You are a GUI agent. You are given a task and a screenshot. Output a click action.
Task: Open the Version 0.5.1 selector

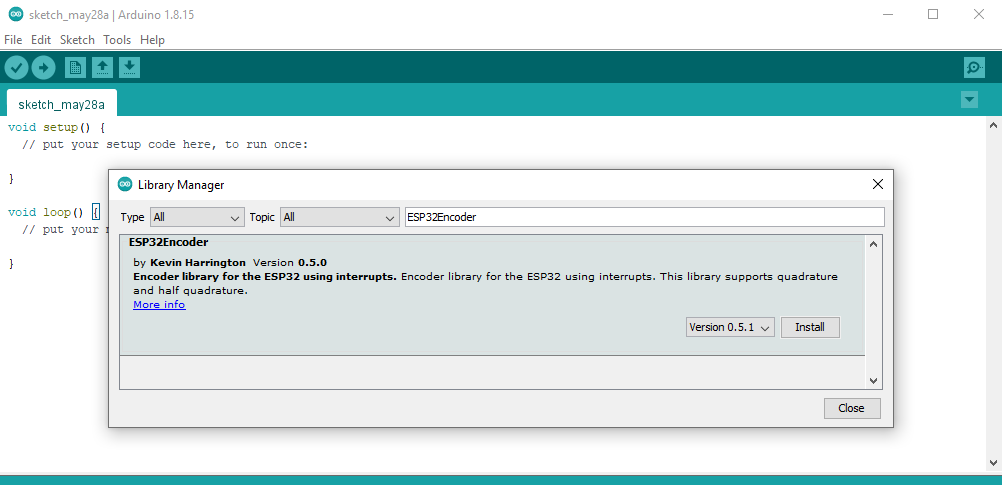pyautogui.click(x=730, y=327)
